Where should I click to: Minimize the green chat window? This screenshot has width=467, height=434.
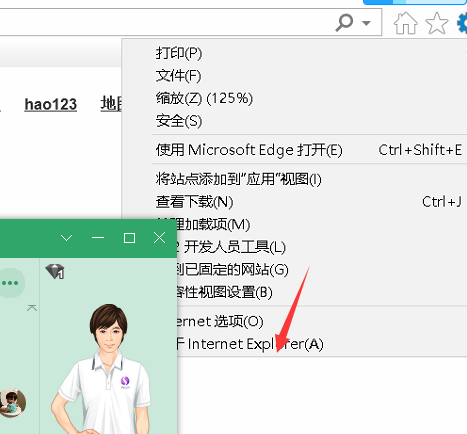pos(98,238)
